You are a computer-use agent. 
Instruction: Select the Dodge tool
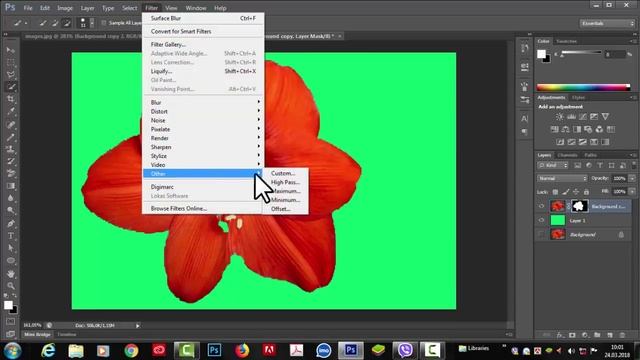tap(11, 211)
